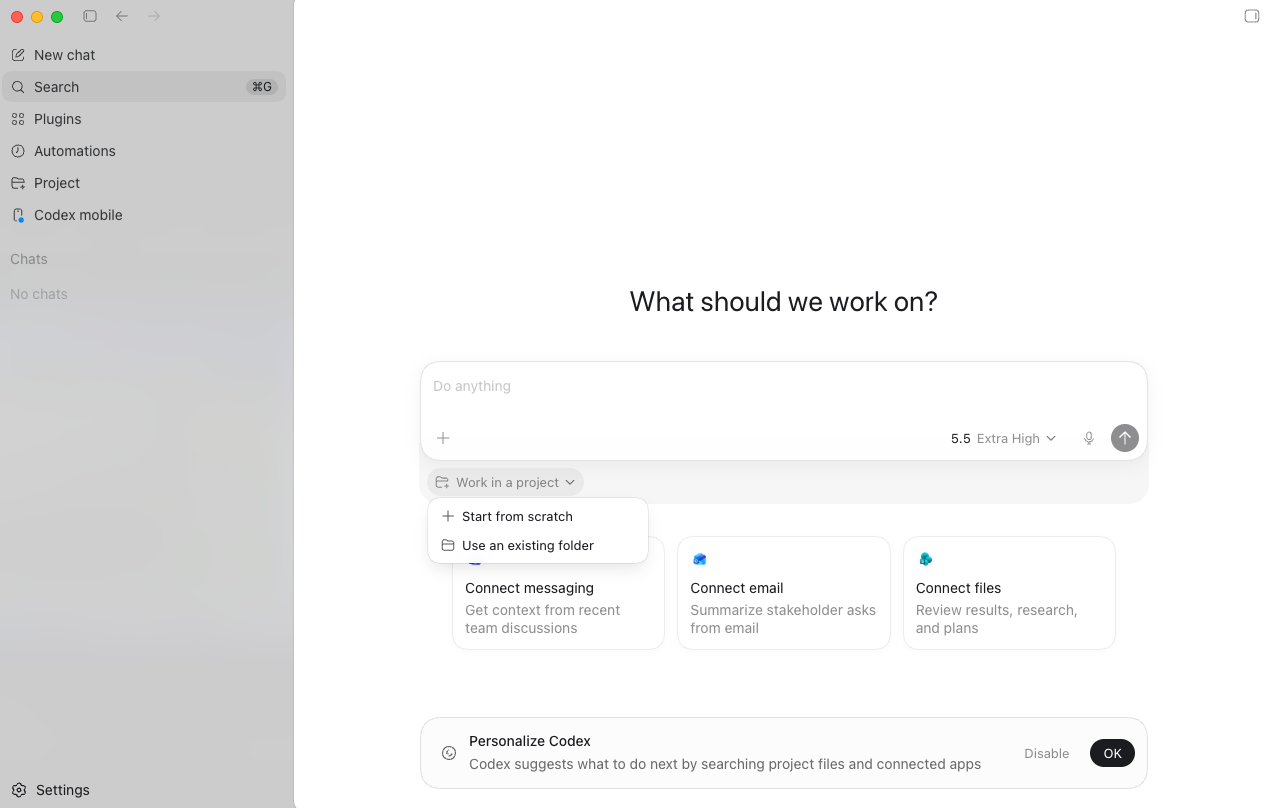Collapse the 'Work in a project' dropdown

pyautogui.click(x=505, y=482)
